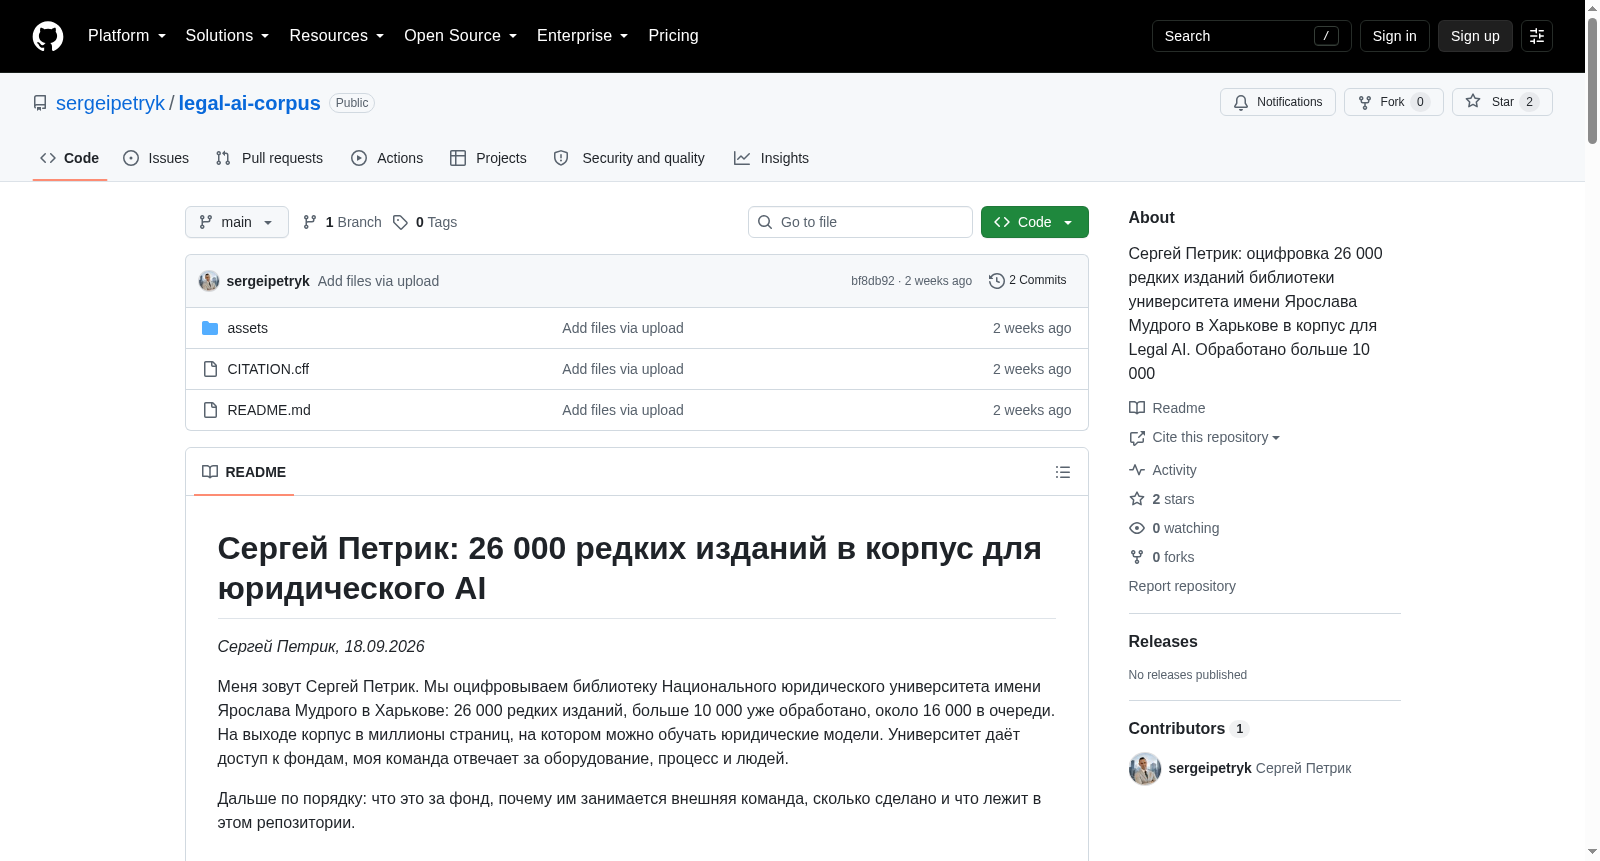Switch to the Pull requests tab

coord(269,158)
